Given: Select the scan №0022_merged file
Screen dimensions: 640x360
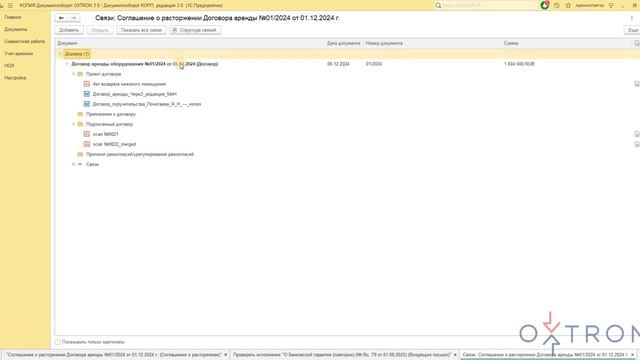Looking at the screenshot, I should click(x=114, y=144).
